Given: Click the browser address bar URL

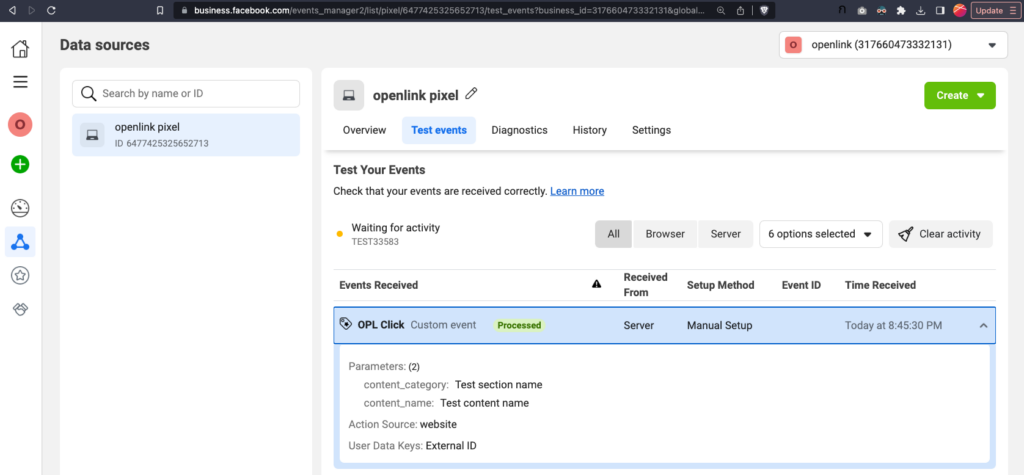Looking at the screenshot, I should pos(449,10).
